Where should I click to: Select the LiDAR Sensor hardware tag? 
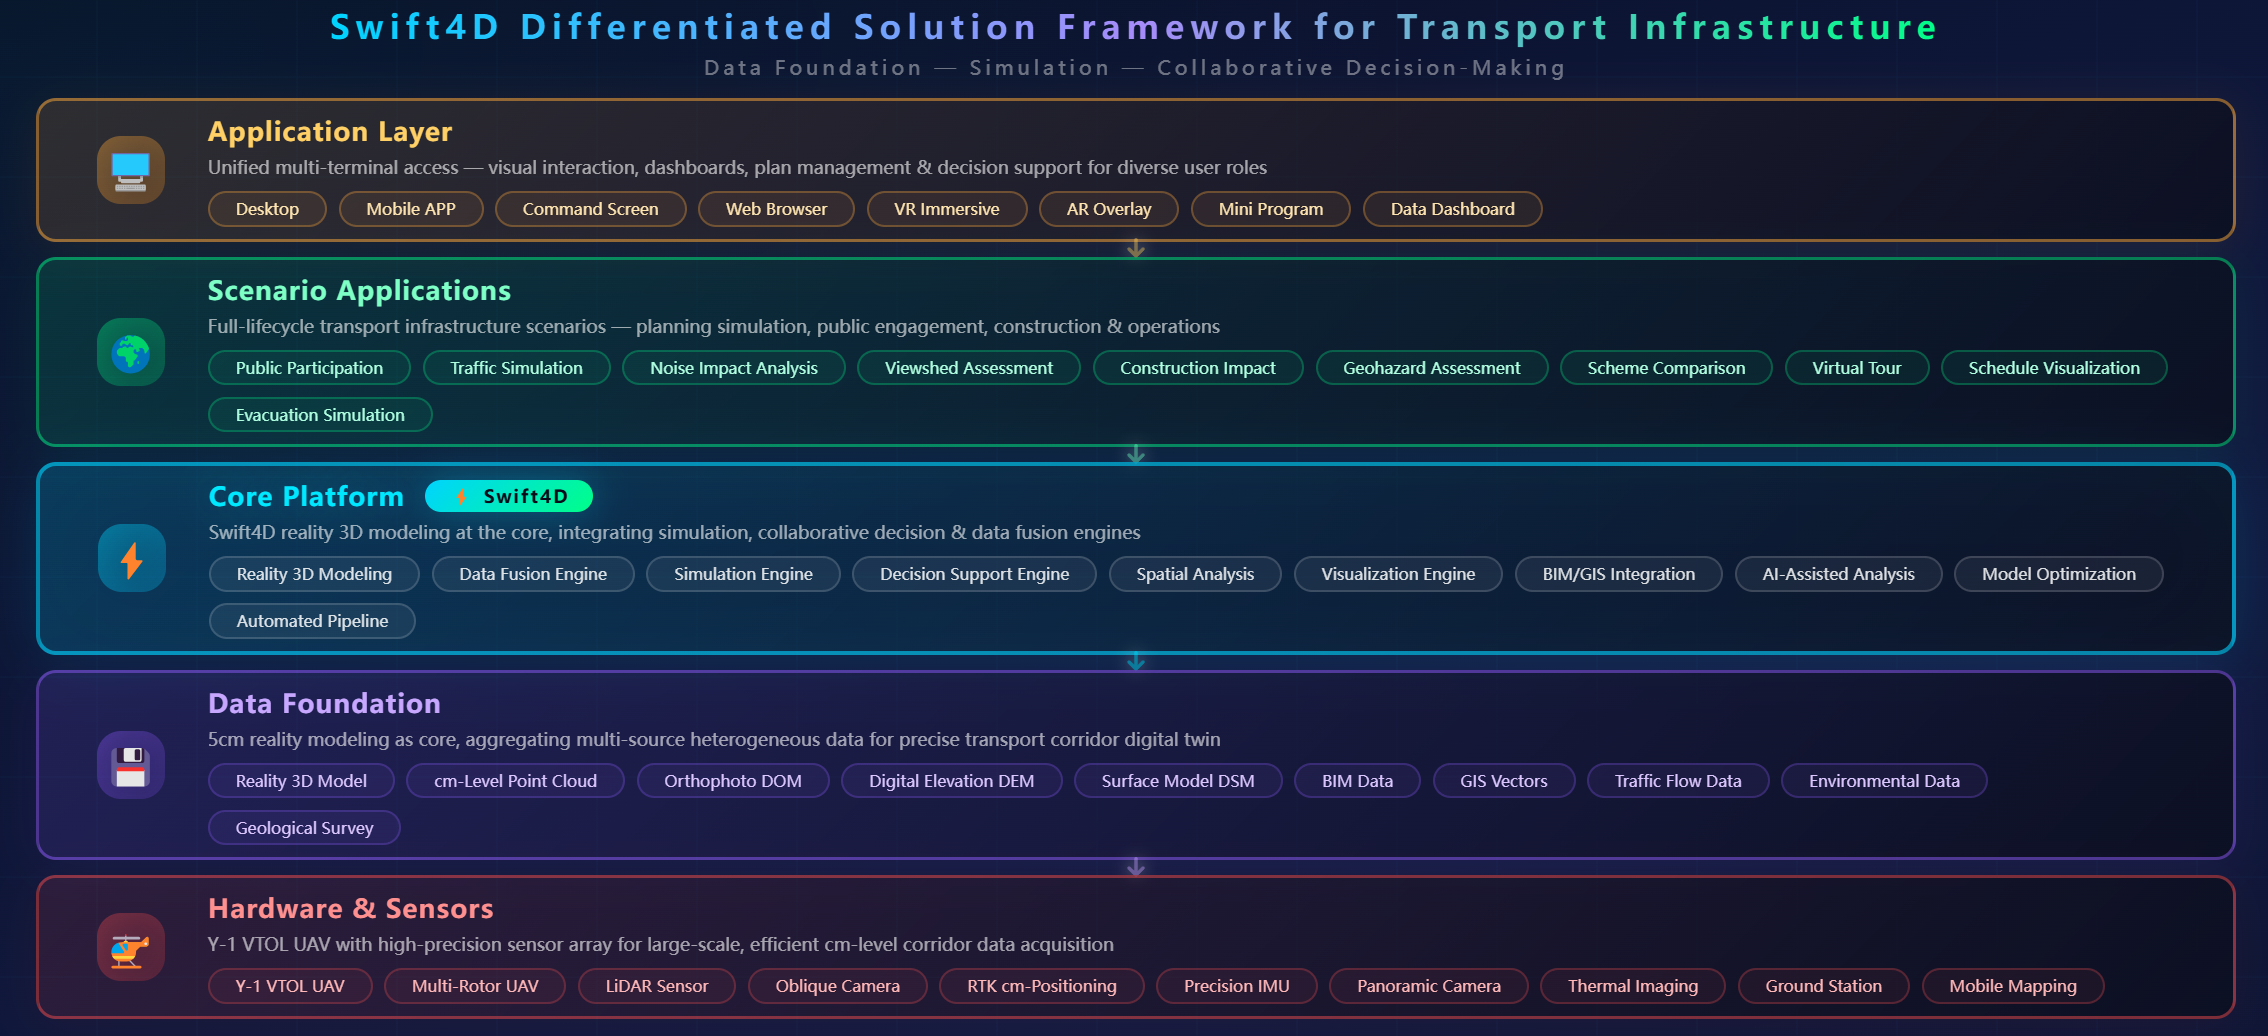coord(656,986)
